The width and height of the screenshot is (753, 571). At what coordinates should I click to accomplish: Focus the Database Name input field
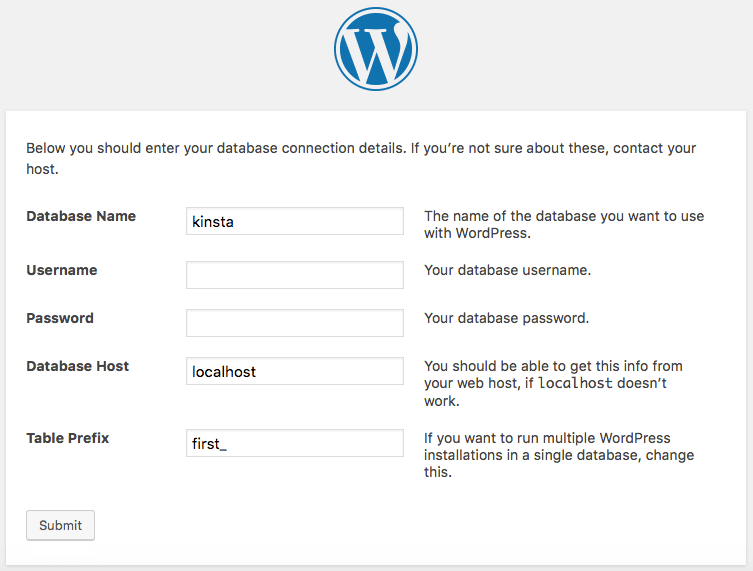pyautogui.click(x=295, y=221)
